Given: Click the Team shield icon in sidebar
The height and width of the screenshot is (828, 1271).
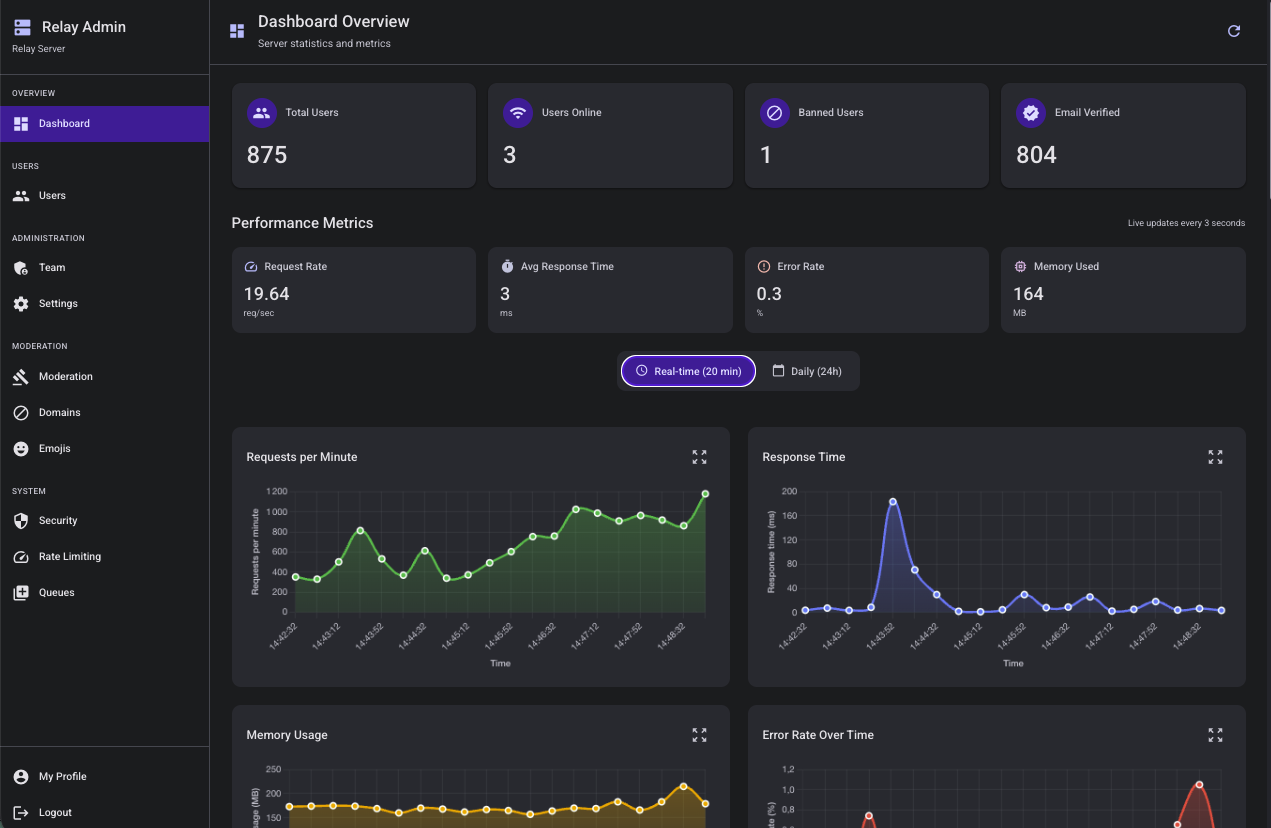Looking at the screenshot, I should pyautogui.click(x=21, y=268).
